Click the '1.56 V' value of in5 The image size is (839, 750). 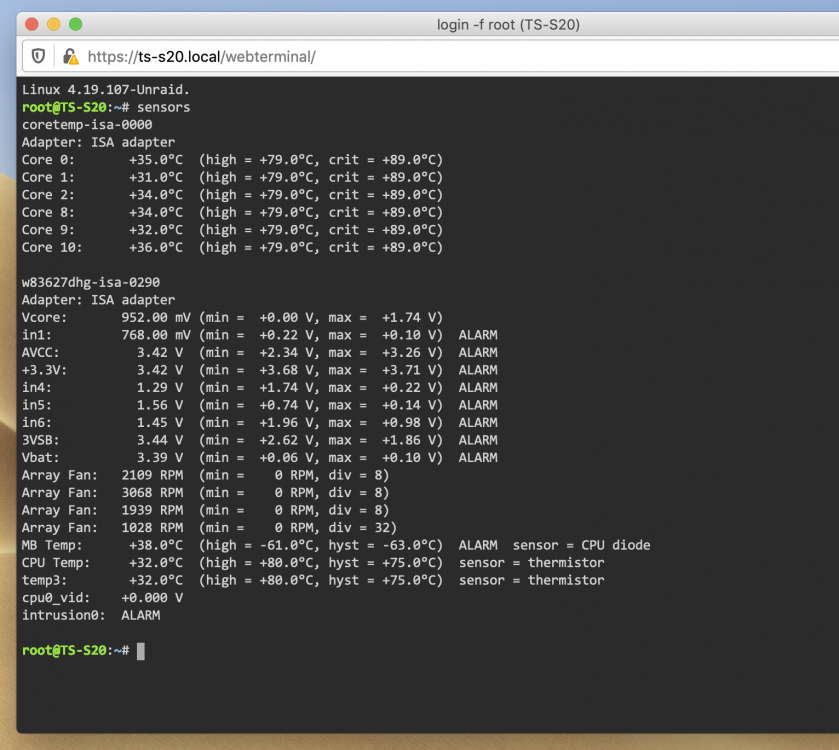159,405
